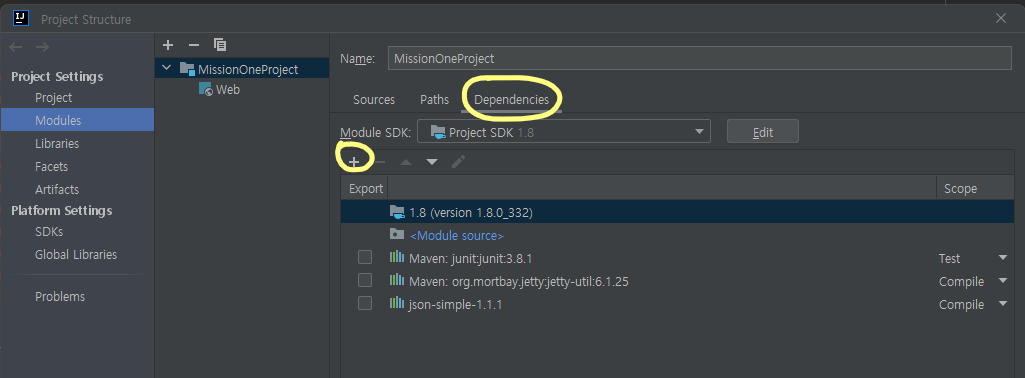
Task: Click the jetty-util library icon
Action: tap(396, 281)
